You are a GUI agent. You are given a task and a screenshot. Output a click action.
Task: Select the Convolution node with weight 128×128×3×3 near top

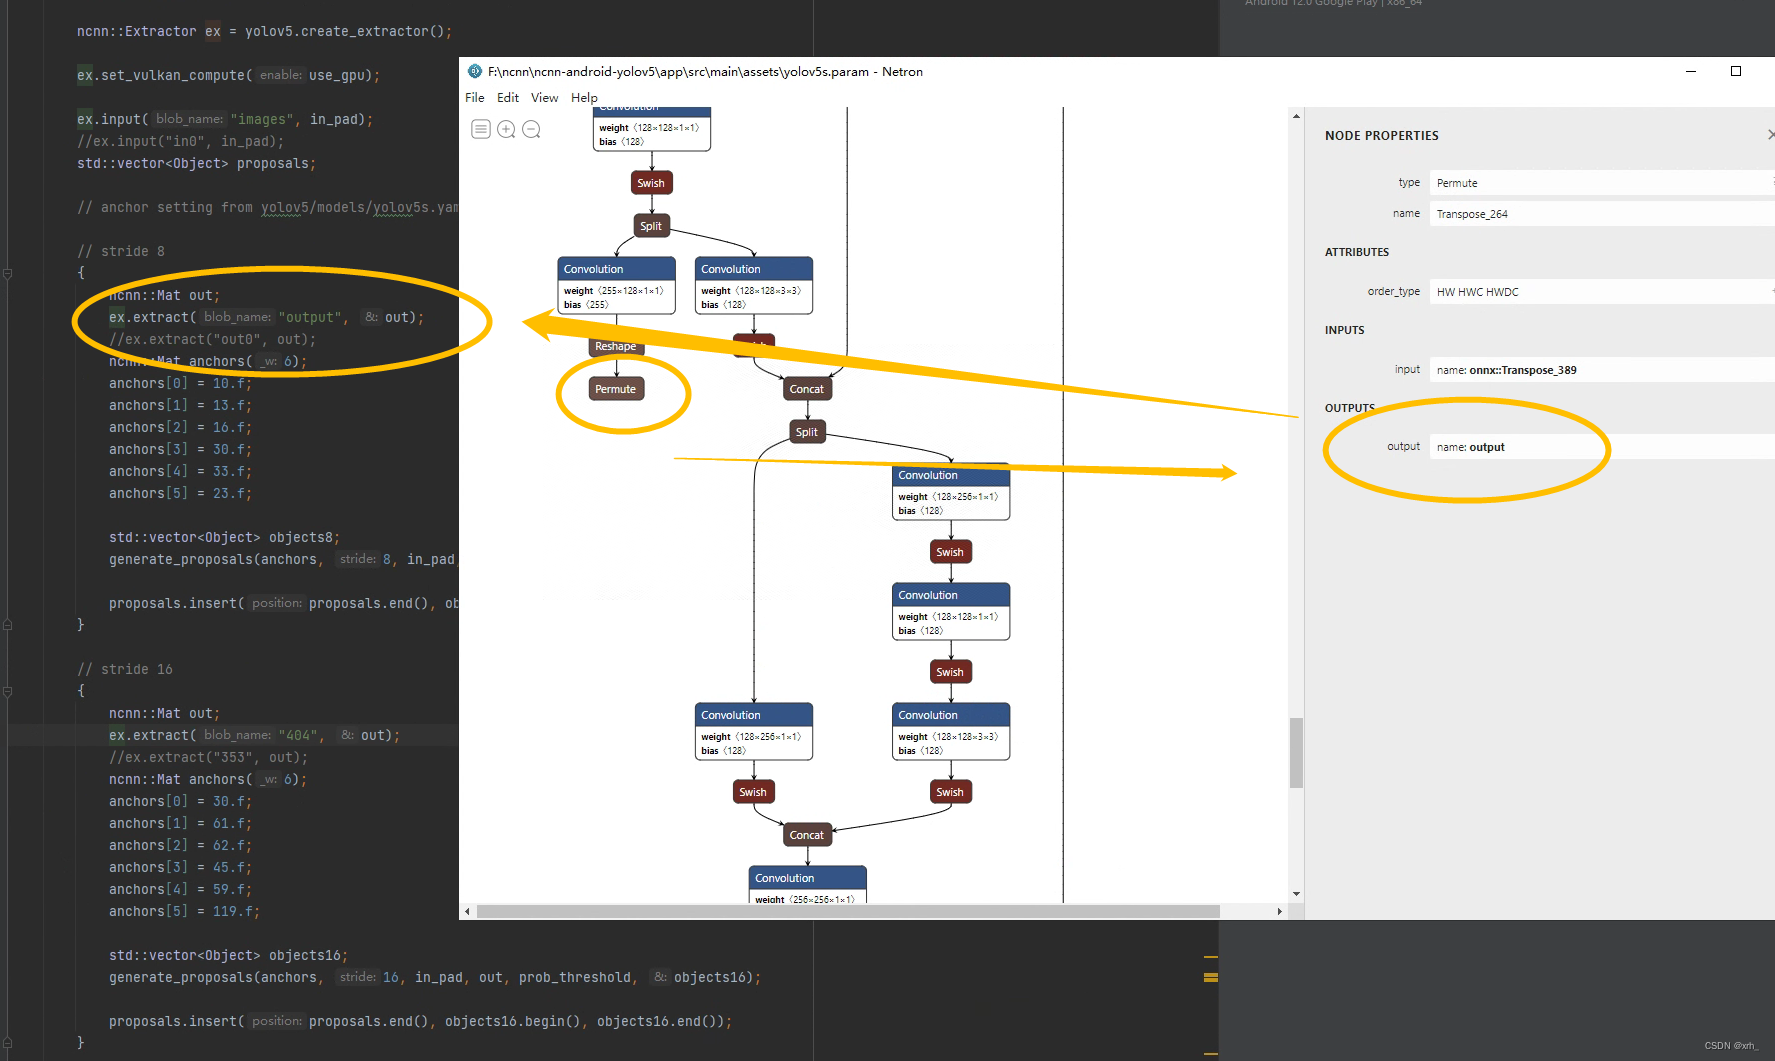point(754,286)
